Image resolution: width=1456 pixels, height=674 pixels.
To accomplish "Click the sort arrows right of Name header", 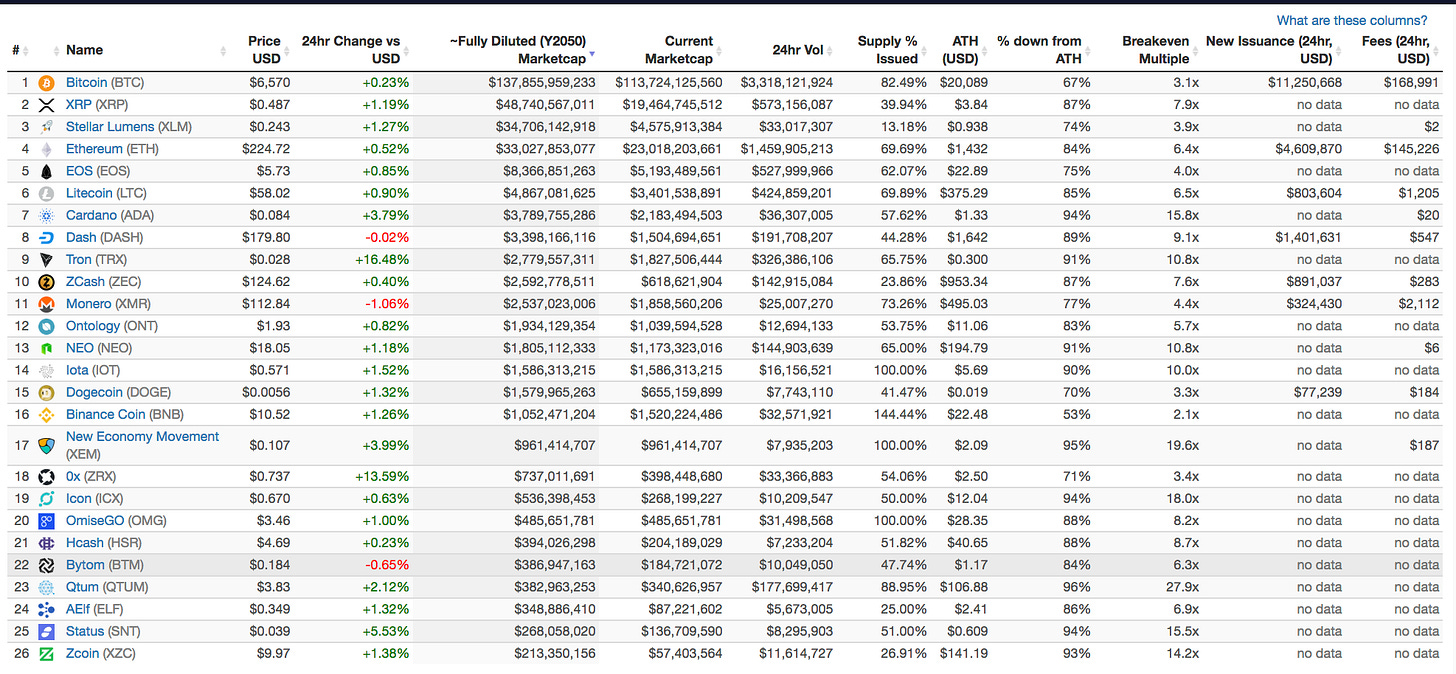I will point(223,51).
